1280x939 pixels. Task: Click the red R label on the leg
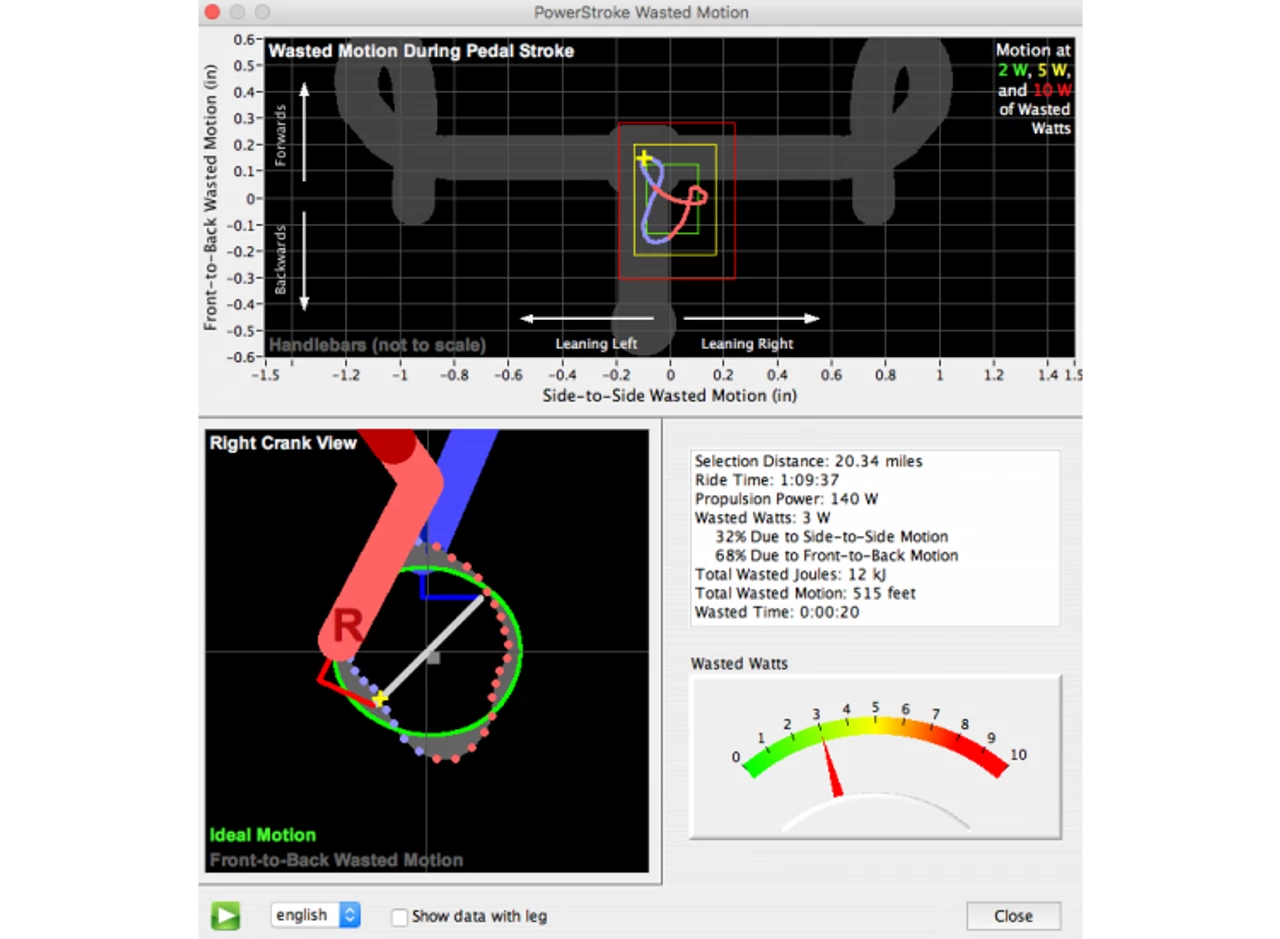click(x=347, y=627)
